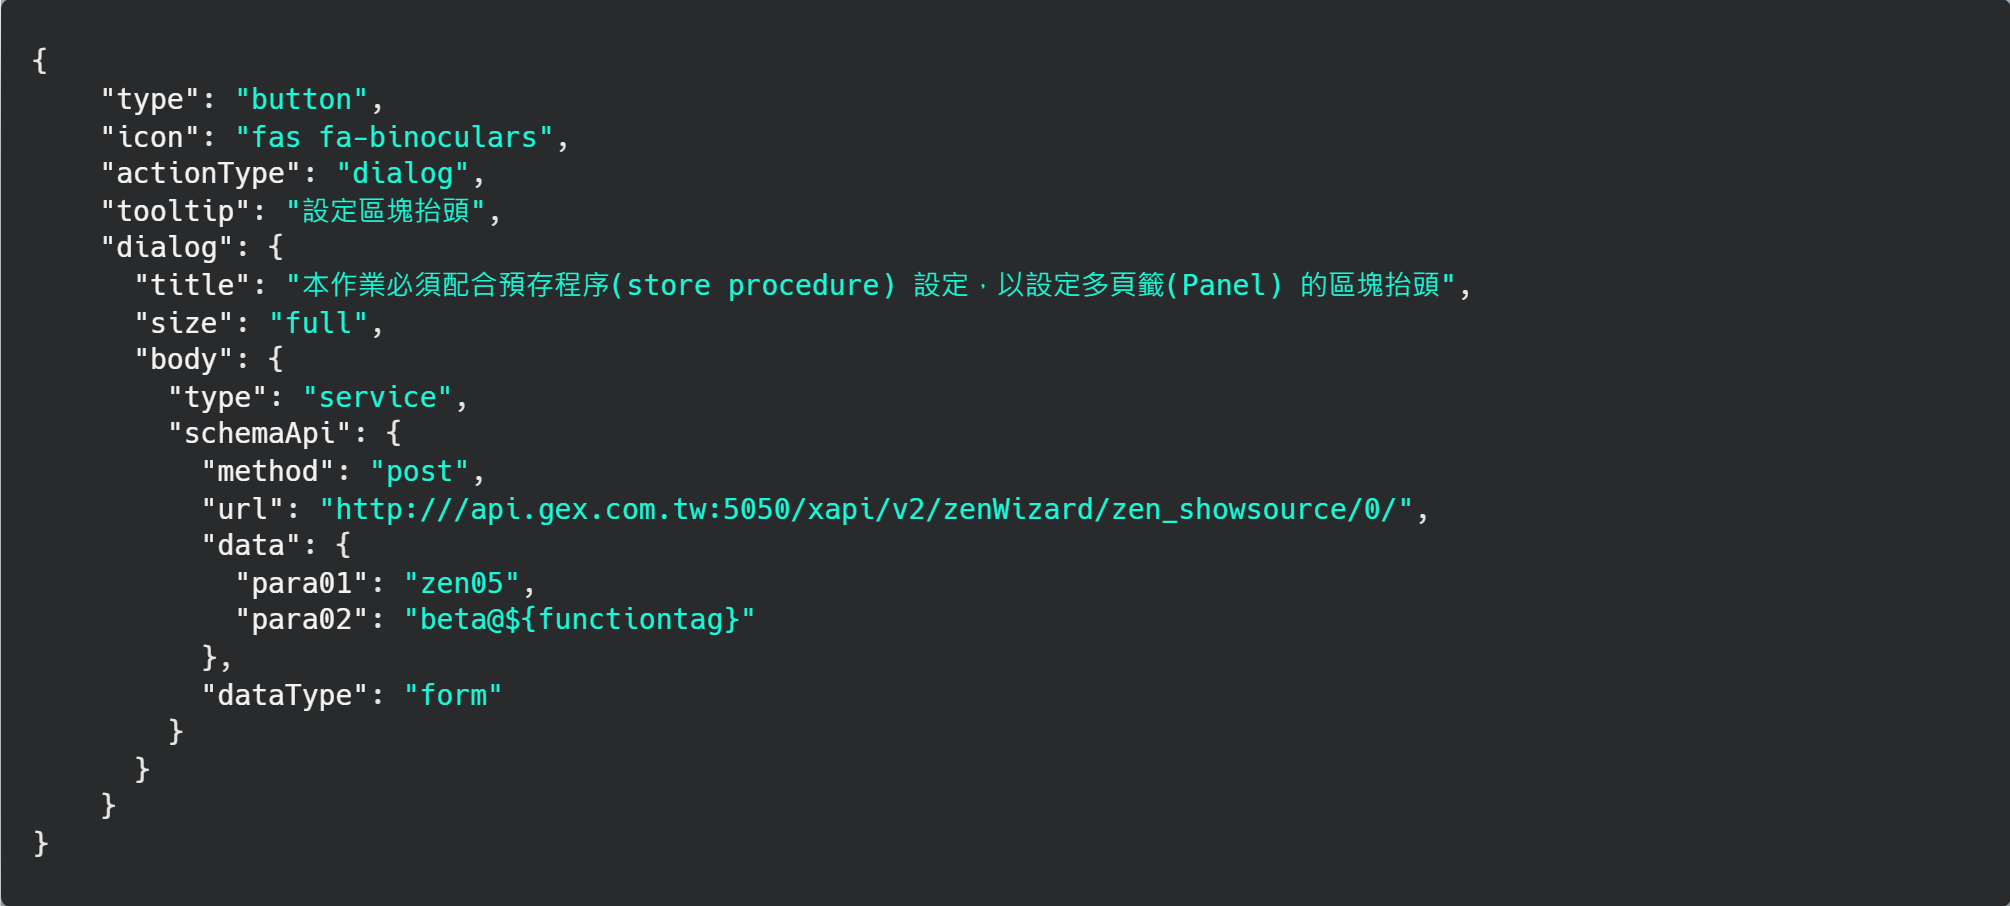Select the "fas fa-binoculars" value

(394, 137)
